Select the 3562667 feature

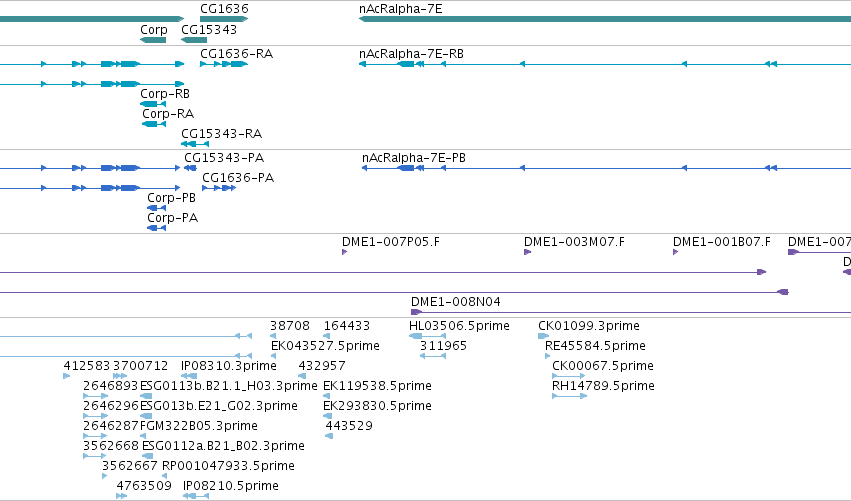pyautogui.click(x=105, y=476)
